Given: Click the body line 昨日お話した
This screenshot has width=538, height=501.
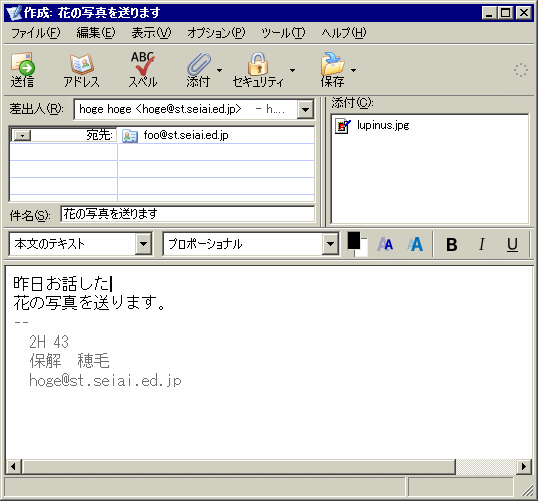Looking at the screenshot, I should click(x=61, y=283).
